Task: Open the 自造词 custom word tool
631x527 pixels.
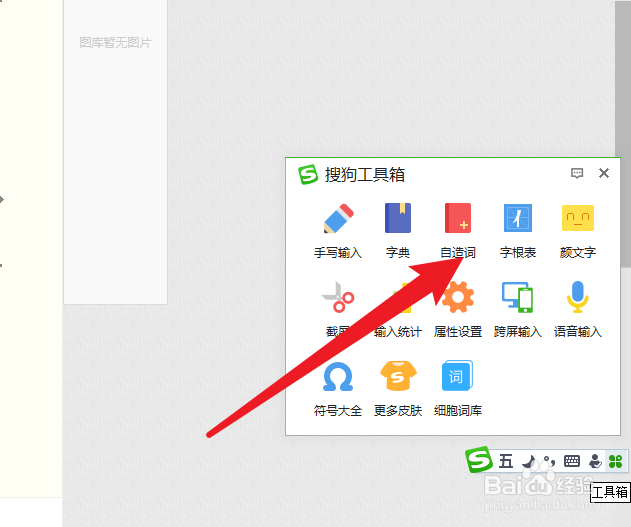Action: point(458,231)
